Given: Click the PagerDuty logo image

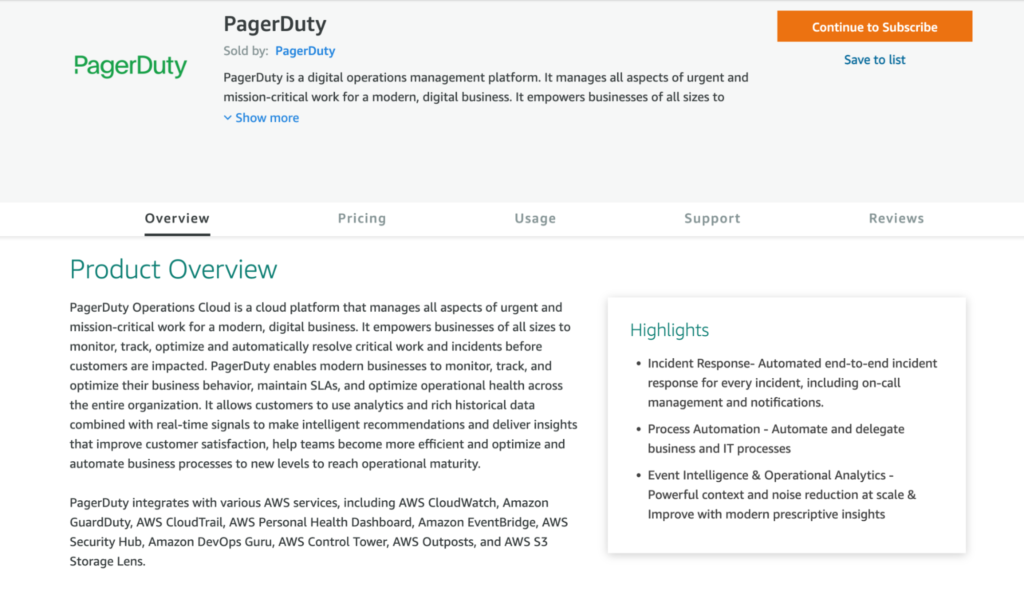Looking at the screenshot, I should [130, 66].
